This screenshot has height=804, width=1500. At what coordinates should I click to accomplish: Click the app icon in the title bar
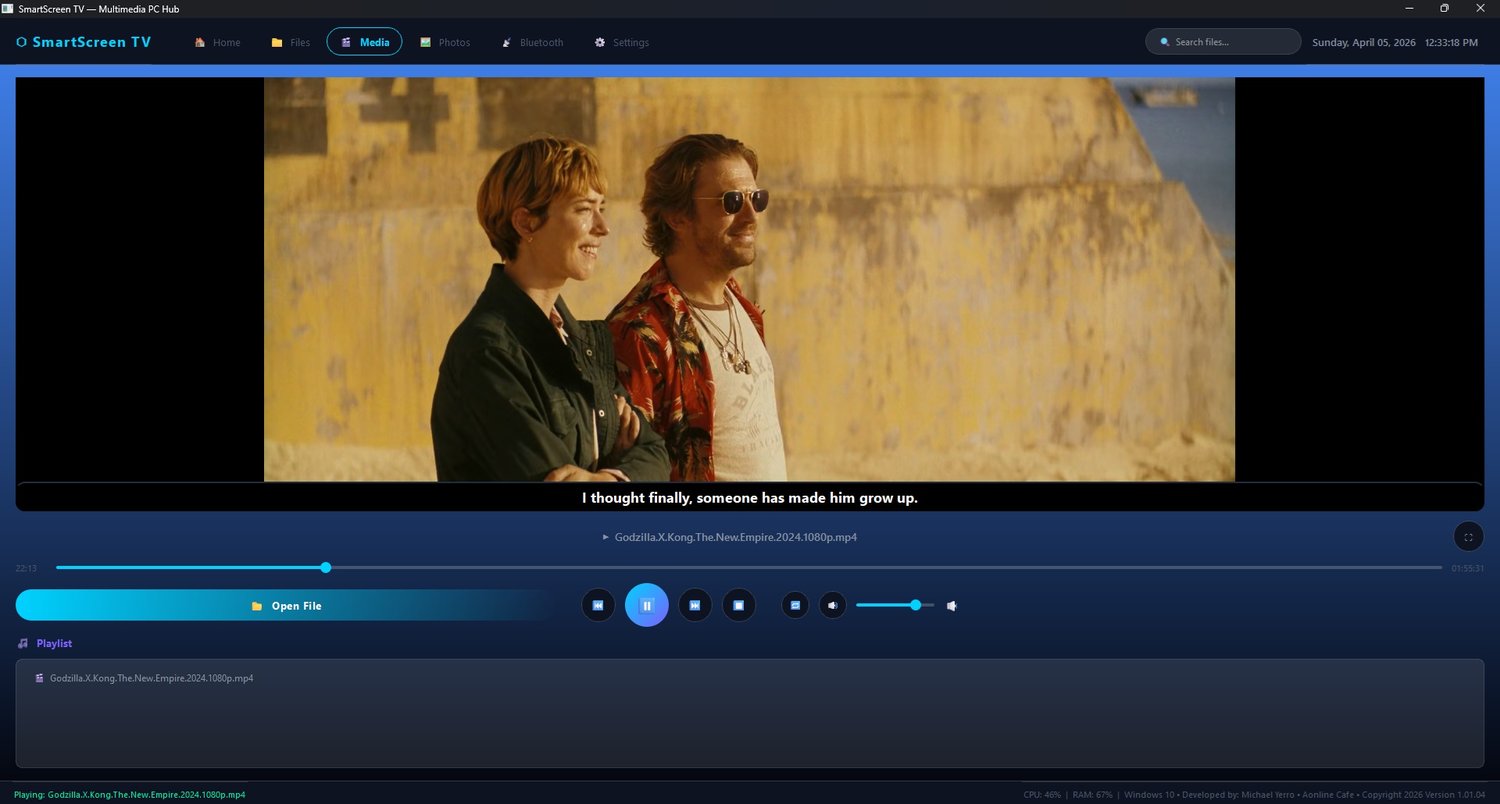tap(9, 8)
